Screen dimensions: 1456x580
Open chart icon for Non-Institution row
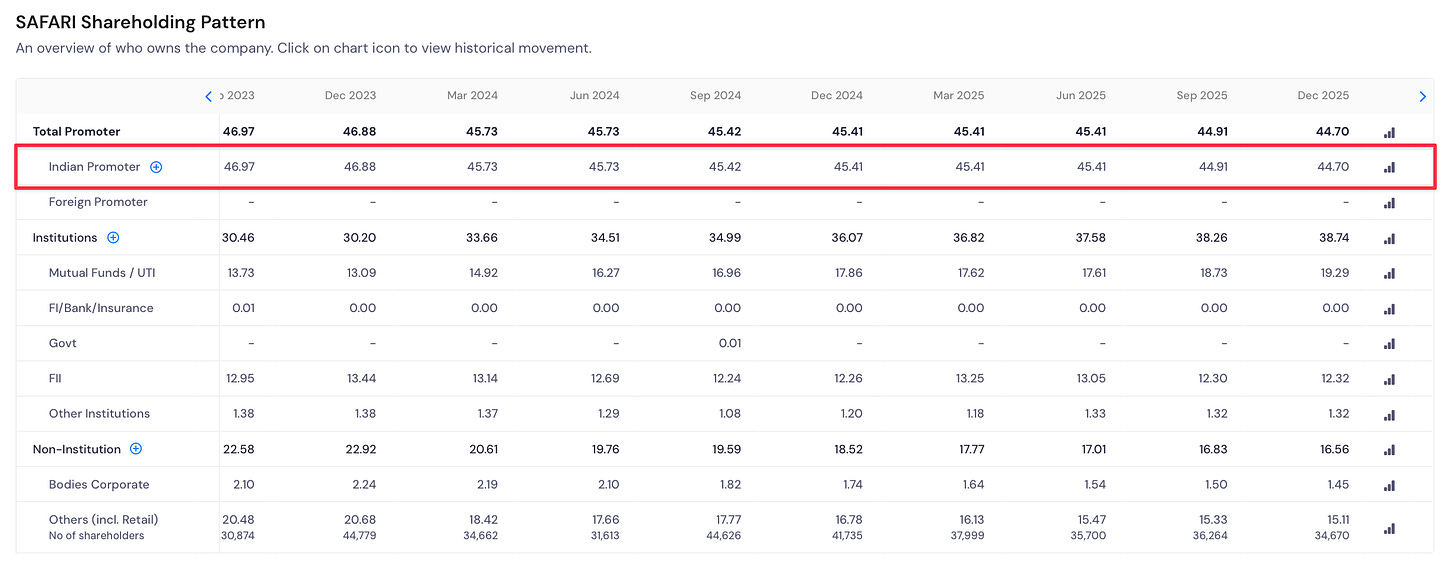(x=1389, y=450)
